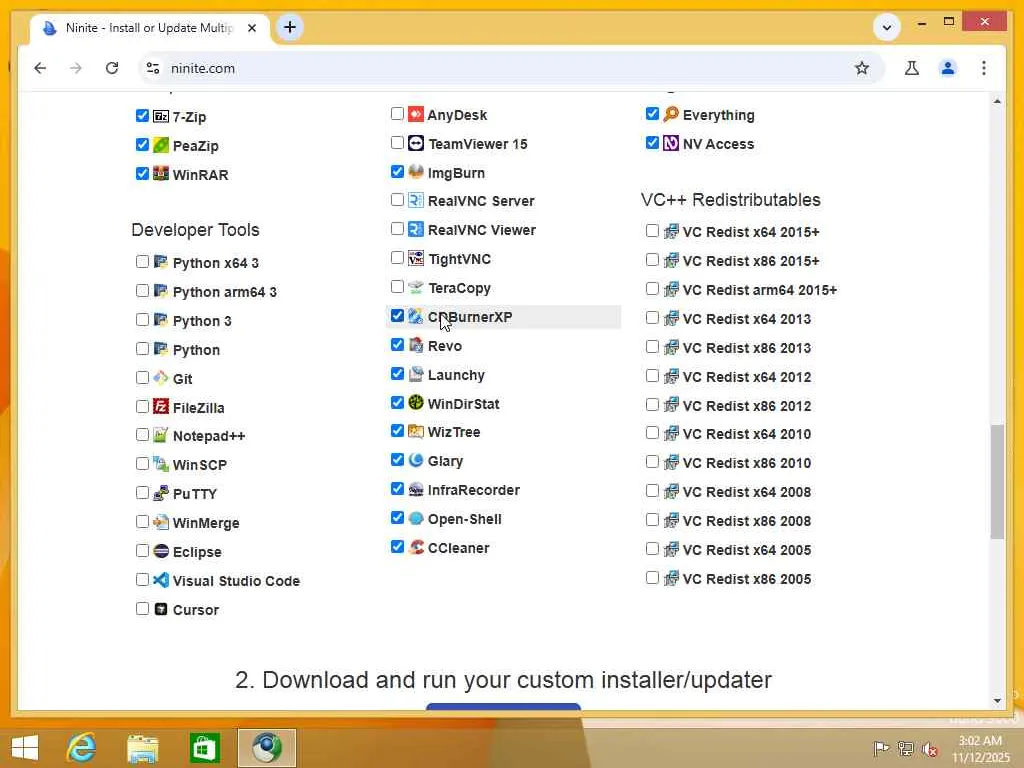Image resolution: width=1024 pixels, height=768 pixels.
Task: View site information for ninite.com
Action: [153, 68]
